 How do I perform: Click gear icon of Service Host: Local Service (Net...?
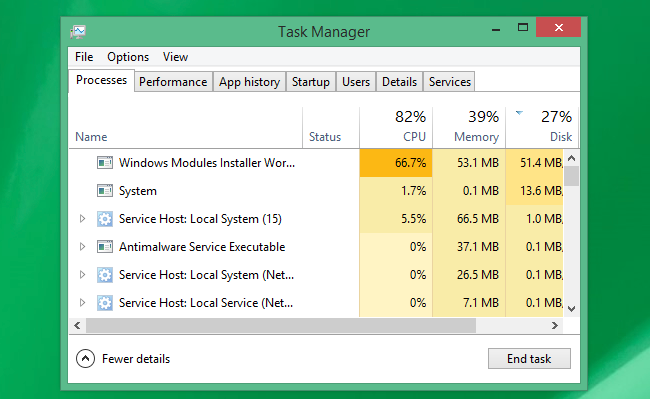104,303
